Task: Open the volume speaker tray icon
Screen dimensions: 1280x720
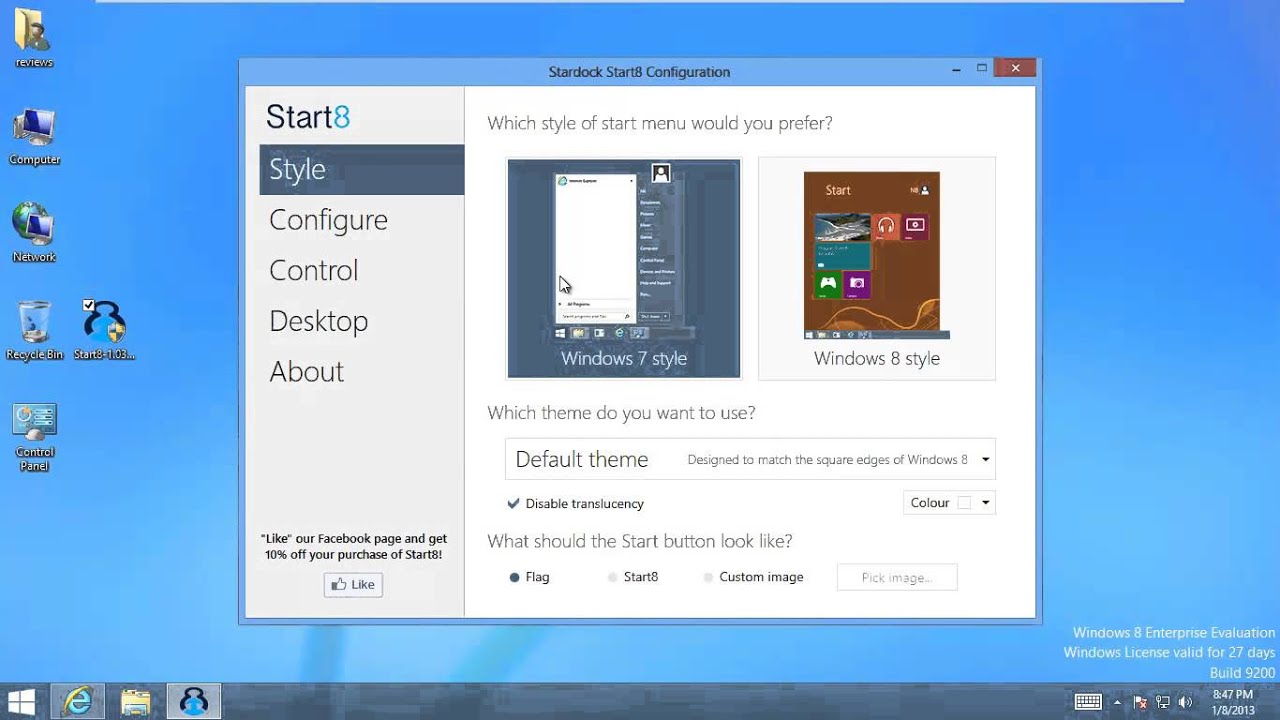Action: click(x=1185, y=702)
